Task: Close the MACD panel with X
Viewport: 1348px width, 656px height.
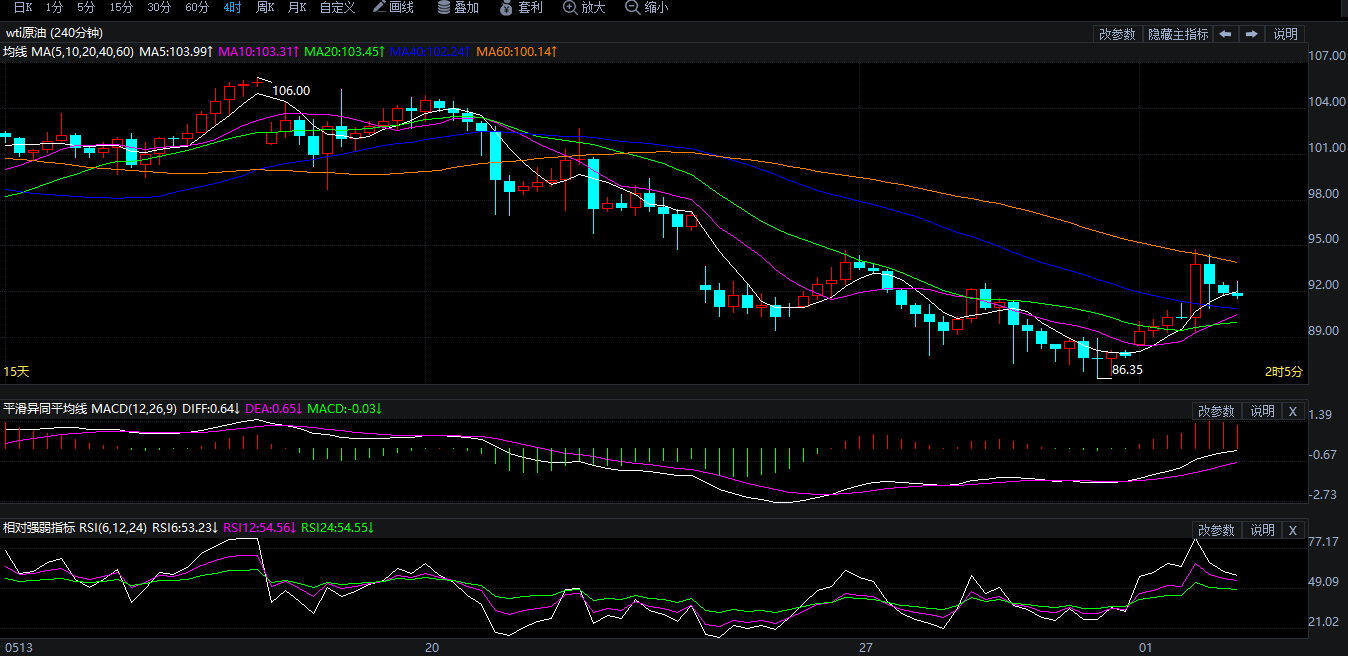Action: (x=1292, y=411)
